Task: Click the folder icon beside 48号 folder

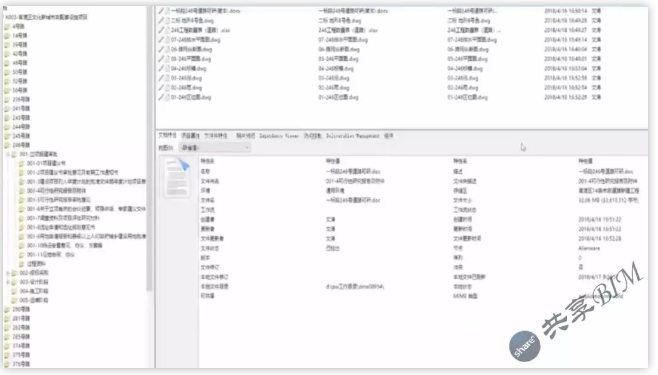Action: pos(7,63)
